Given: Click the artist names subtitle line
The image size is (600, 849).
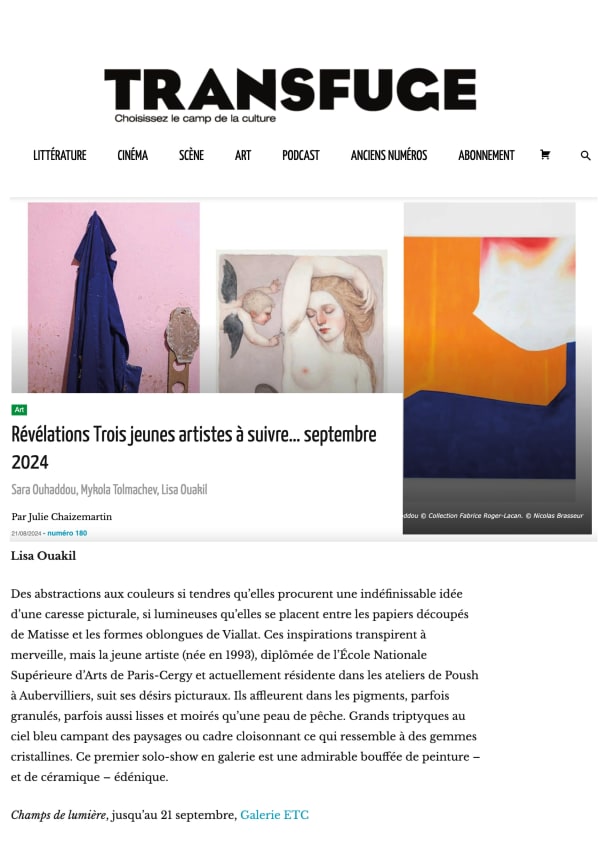Looking at the screenshot, I should [x=109, y=489].
